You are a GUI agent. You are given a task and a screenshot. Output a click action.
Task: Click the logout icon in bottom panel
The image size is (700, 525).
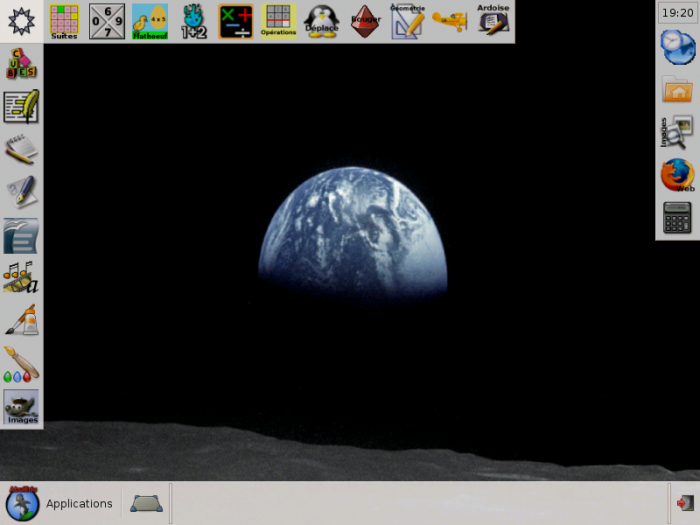(x=684, y=503)
